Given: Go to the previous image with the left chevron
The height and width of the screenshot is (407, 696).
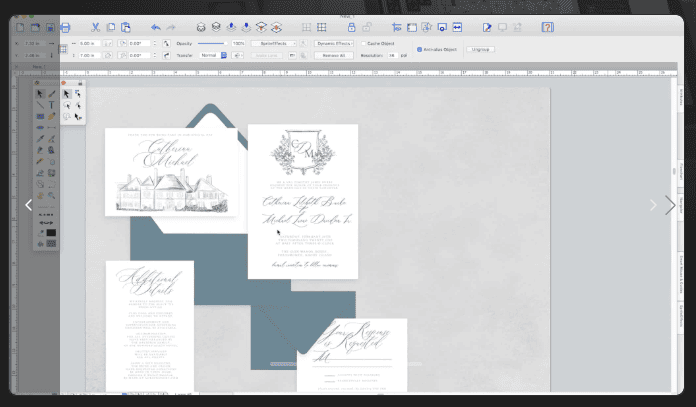Looking at the screenshot, I should 28,205.
